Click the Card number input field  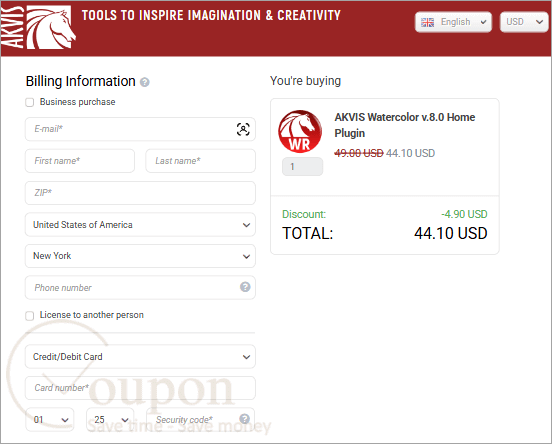tap(140, 388)
